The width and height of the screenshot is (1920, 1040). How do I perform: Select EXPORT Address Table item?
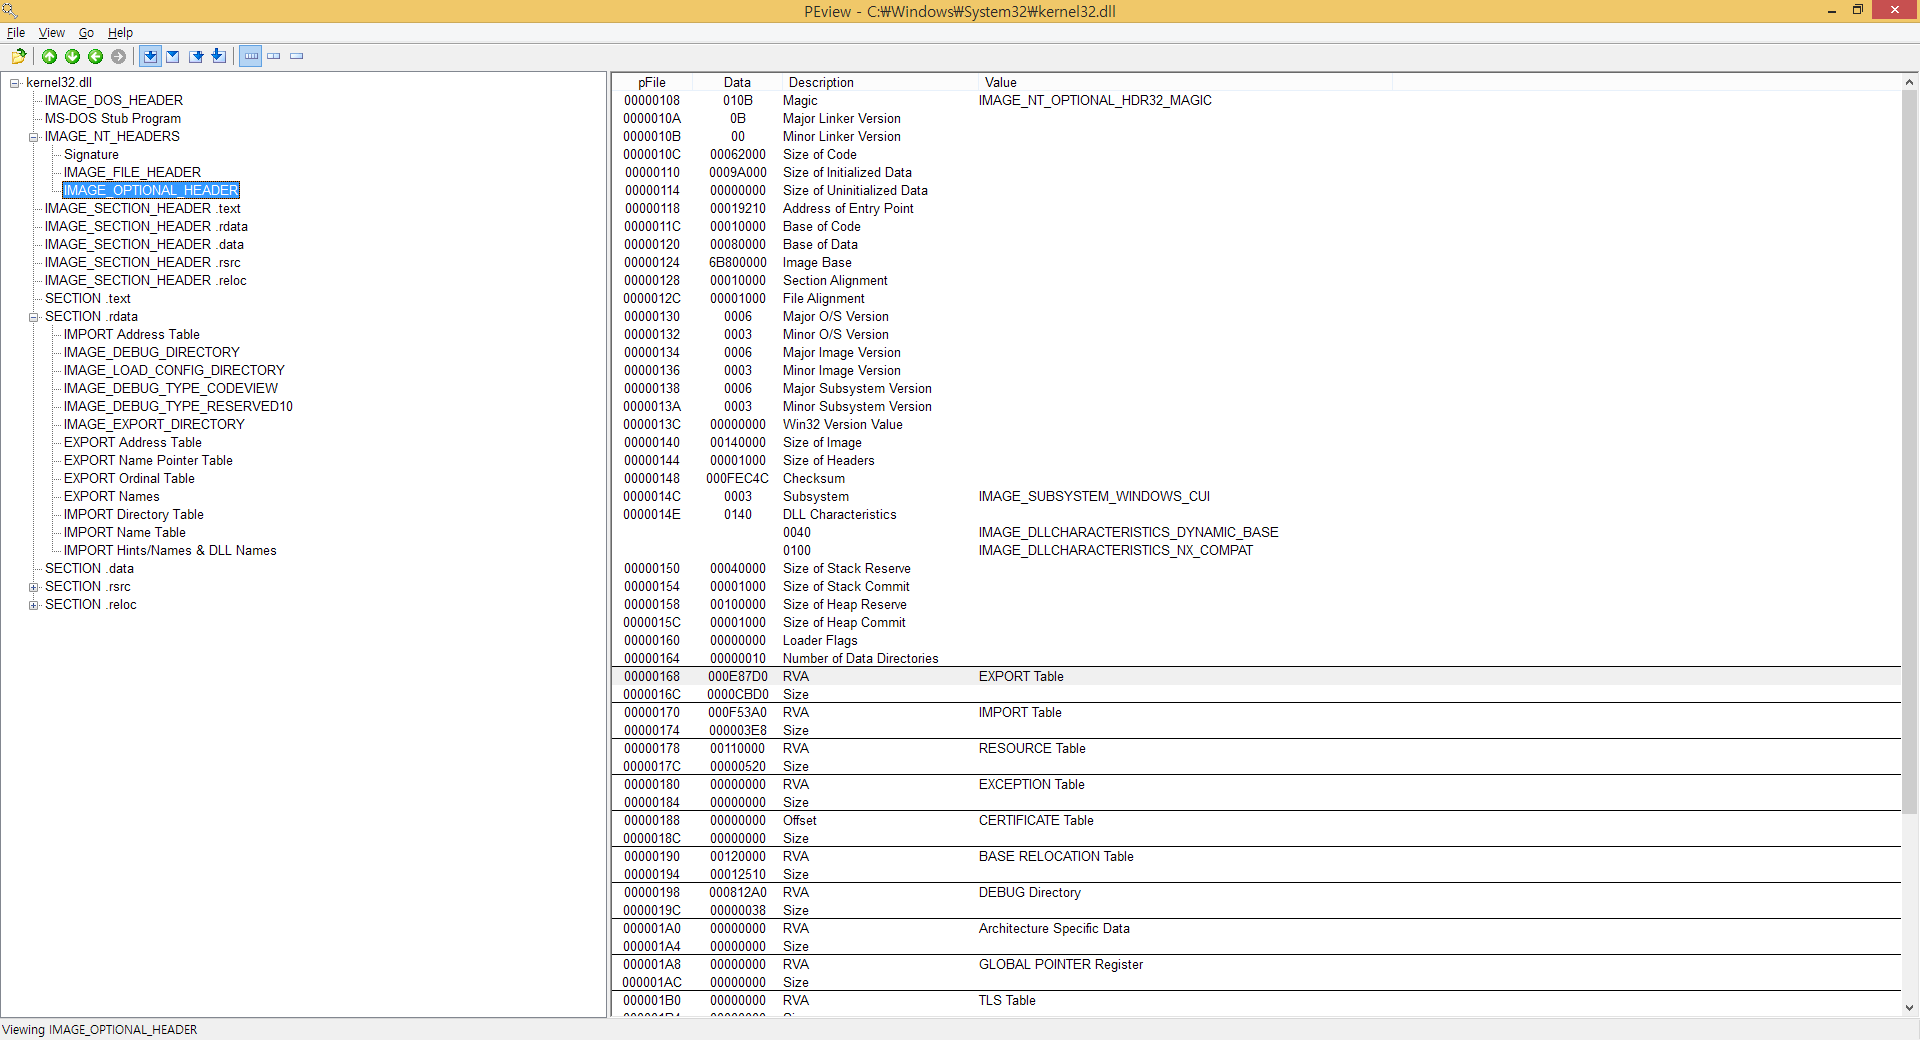[x=133, y=442]
